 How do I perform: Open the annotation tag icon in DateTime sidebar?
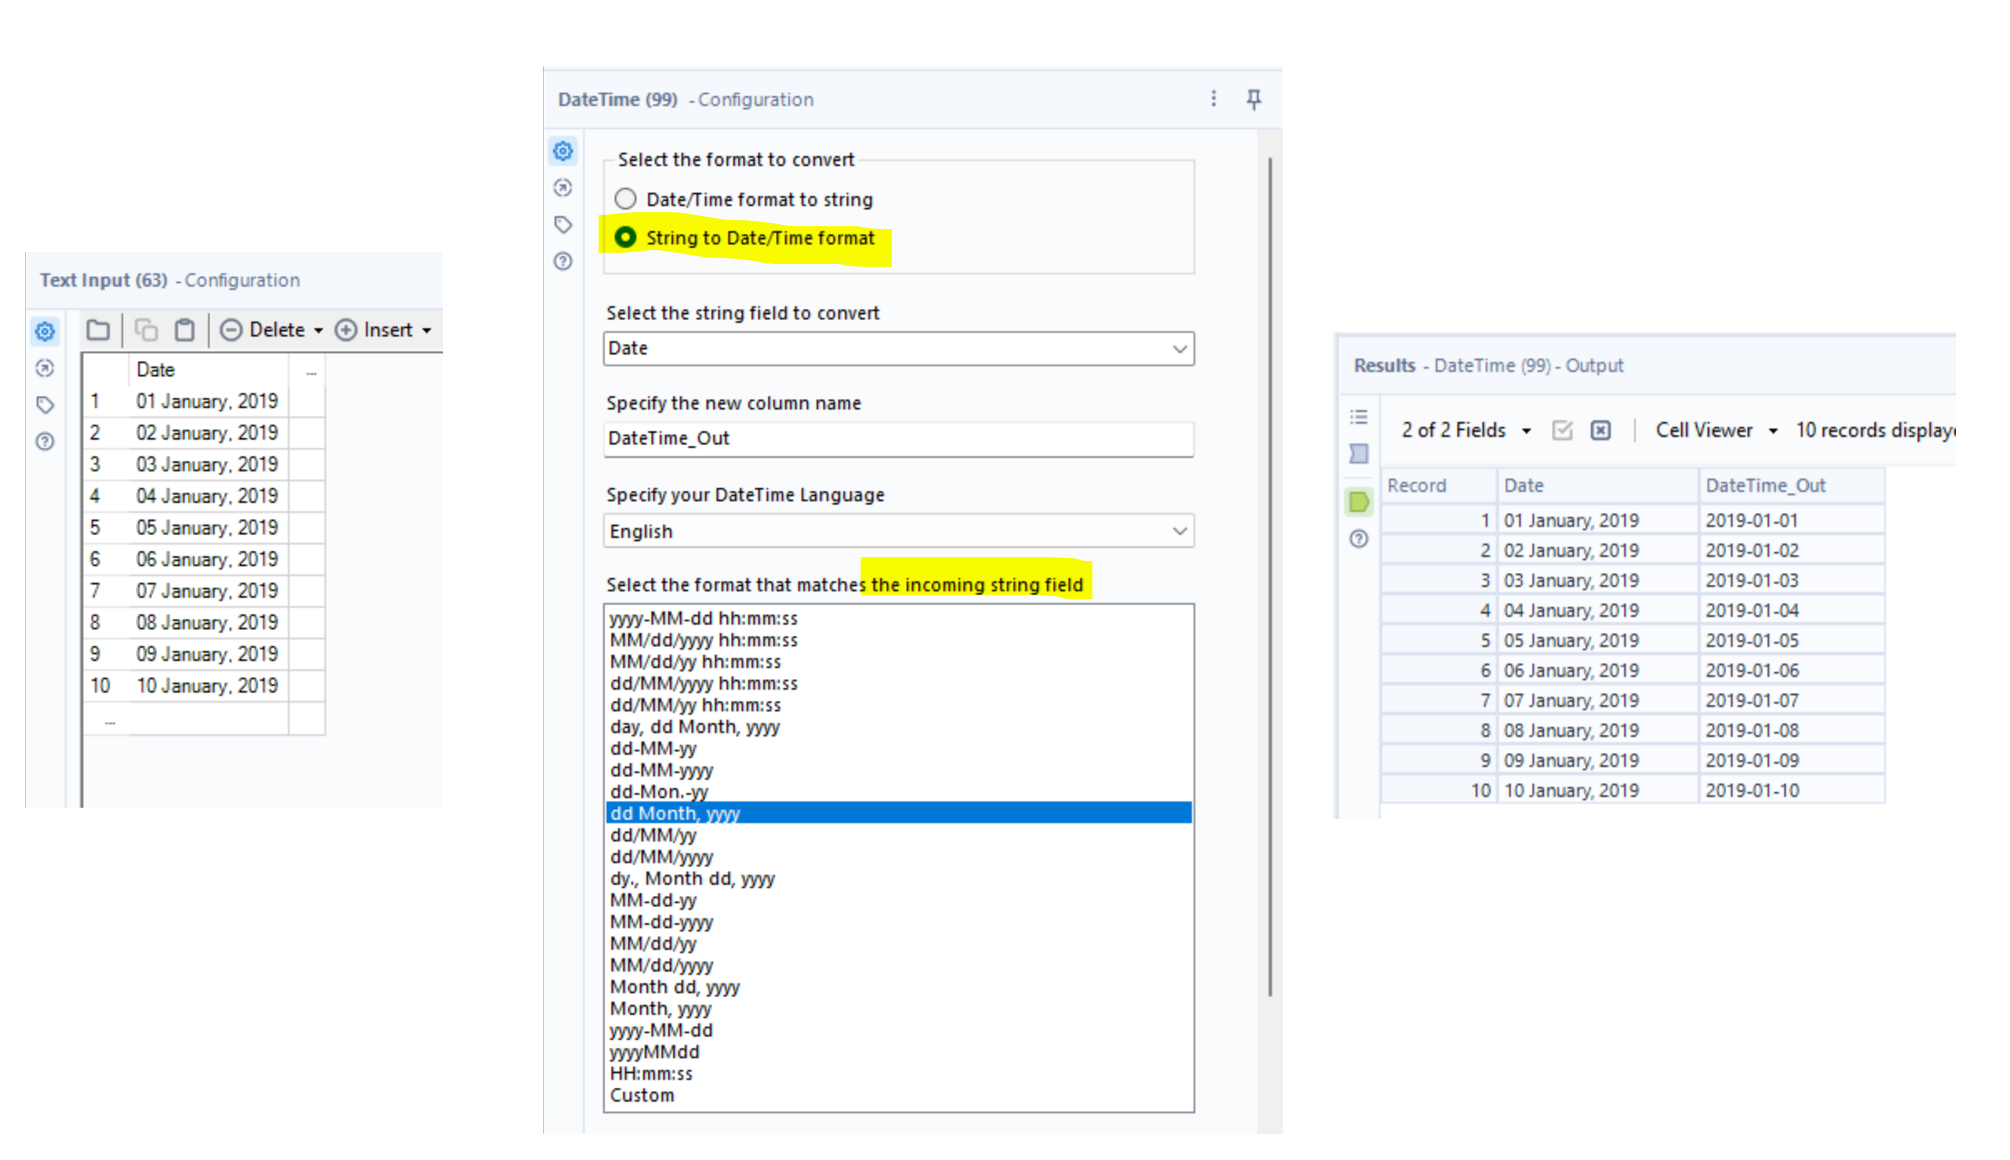[563, 224]
